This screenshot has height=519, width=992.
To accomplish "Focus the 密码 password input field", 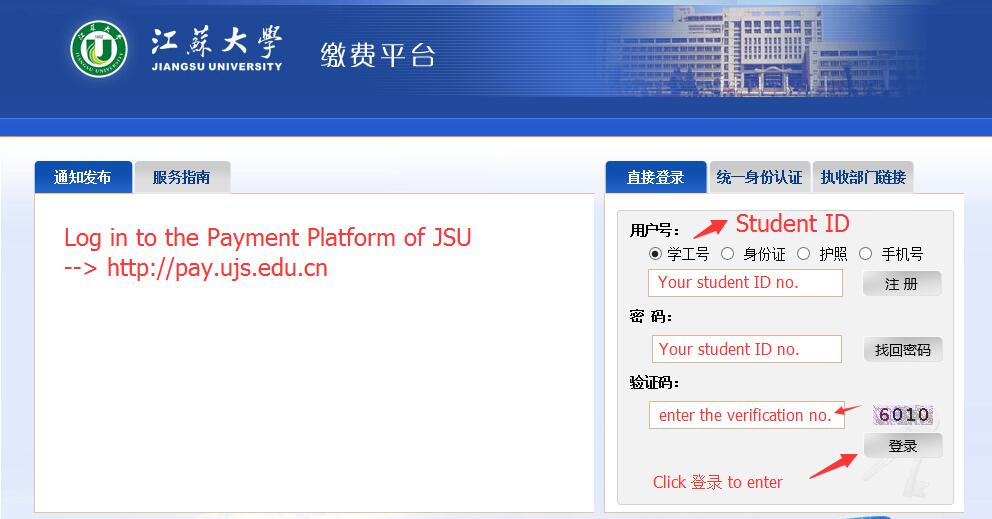I will pyautogui.click(x=747, y=349).
